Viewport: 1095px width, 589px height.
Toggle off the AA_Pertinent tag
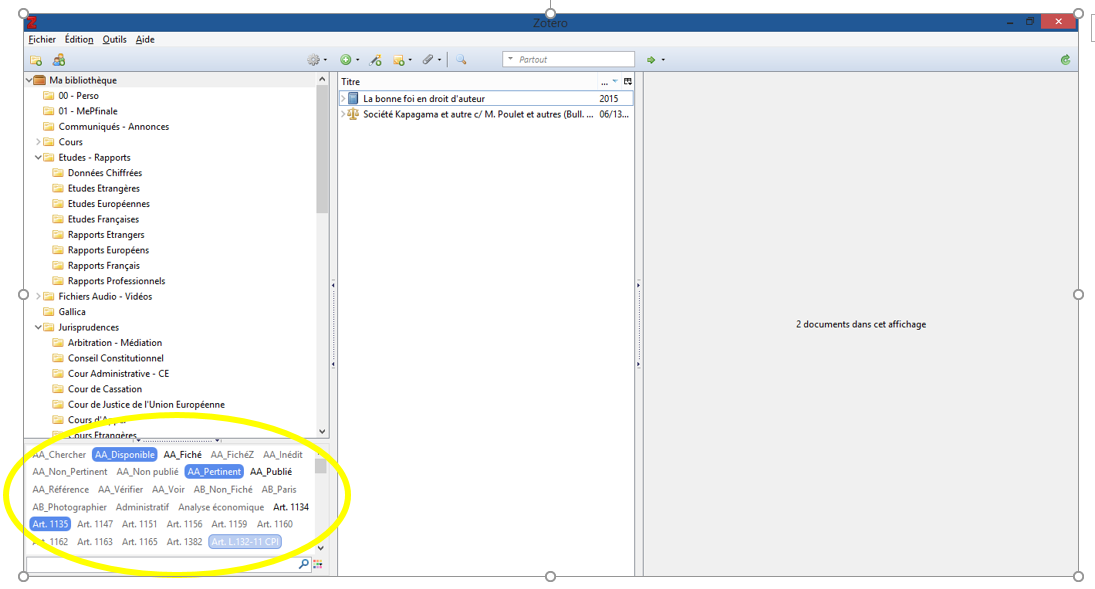tap(214, 472)
